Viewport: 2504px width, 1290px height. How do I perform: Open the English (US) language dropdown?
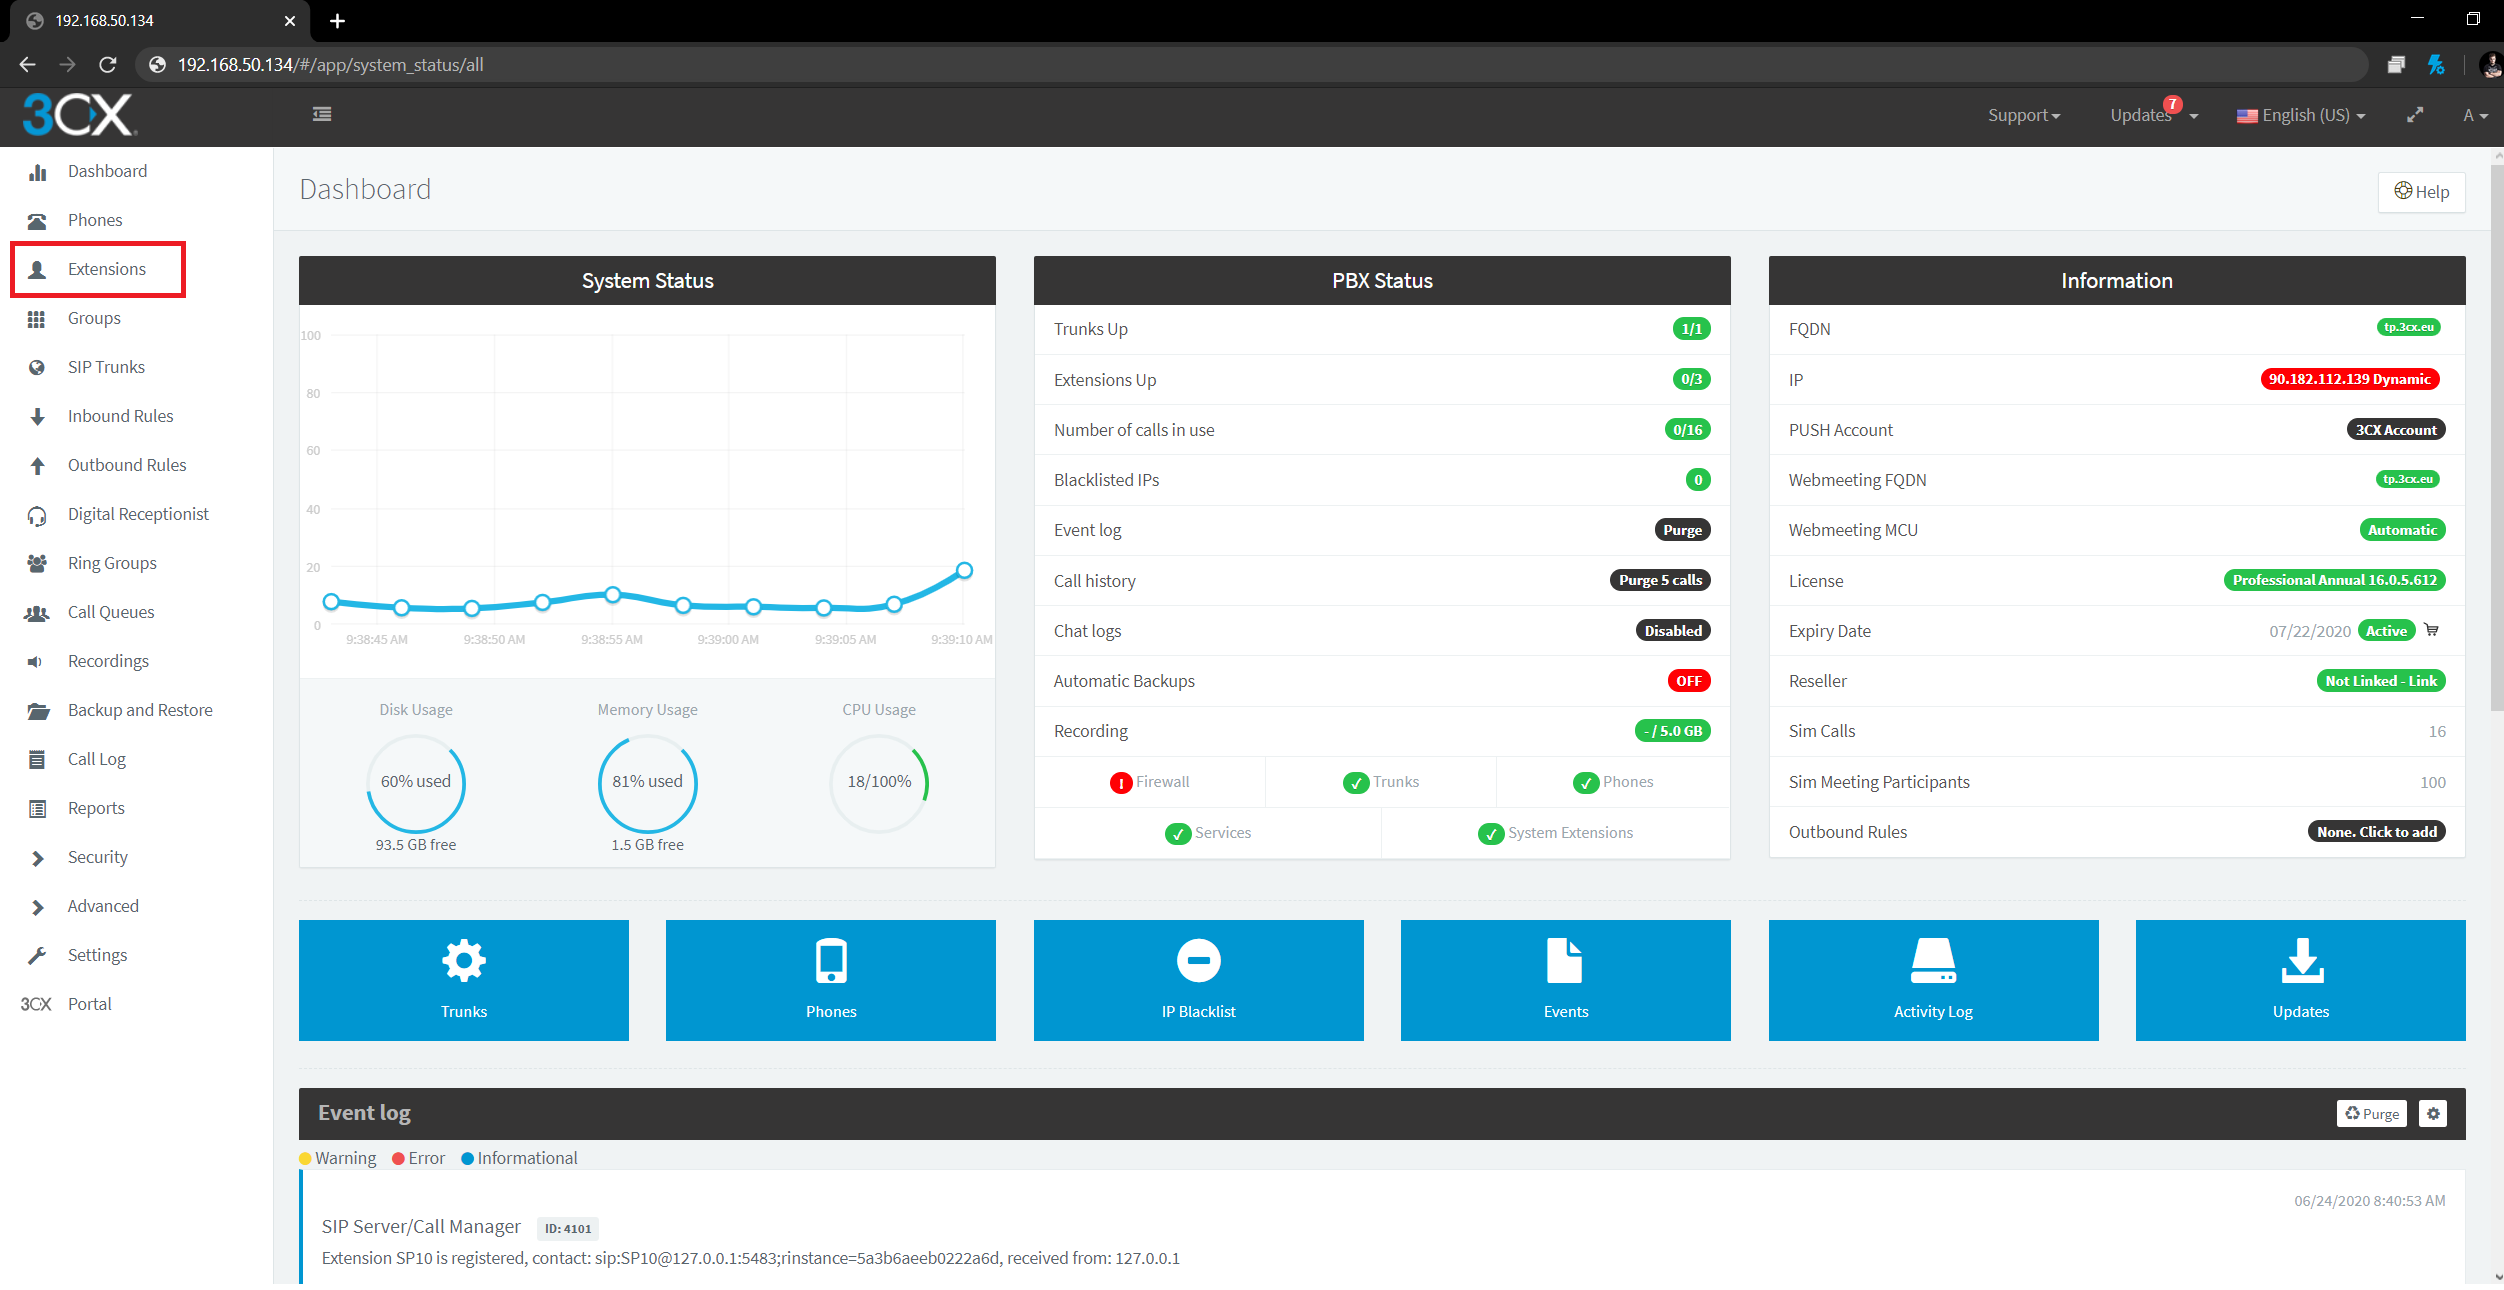click(2301, 115)
